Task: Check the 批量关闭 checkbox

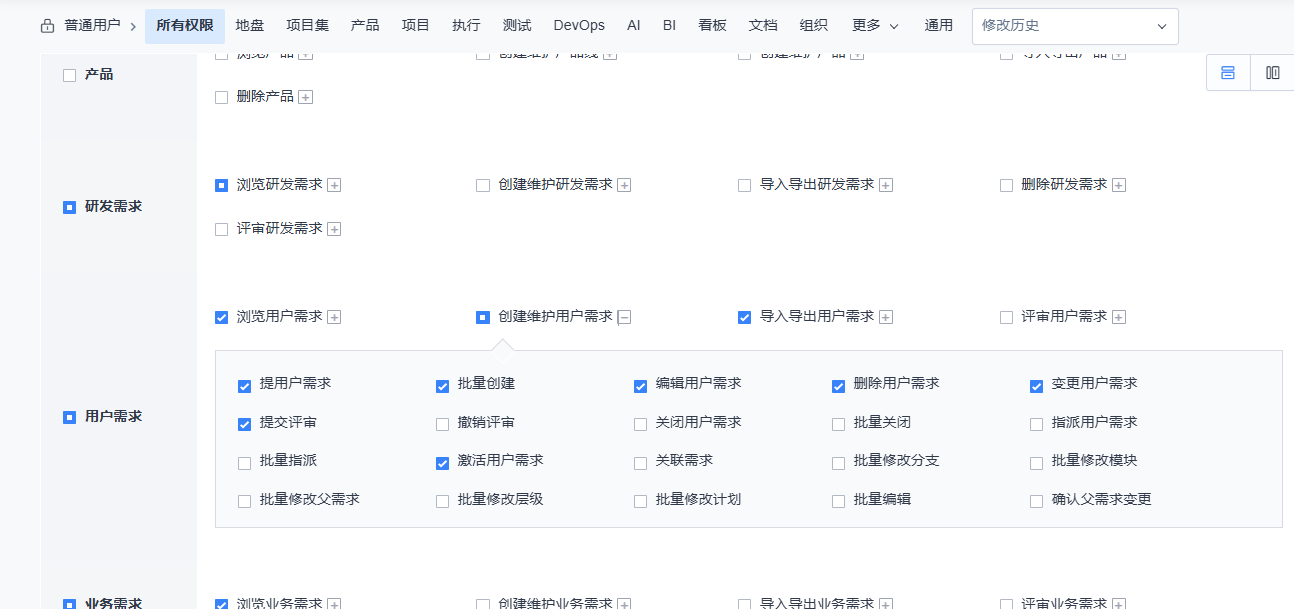Action: click(x=839, y=424)
